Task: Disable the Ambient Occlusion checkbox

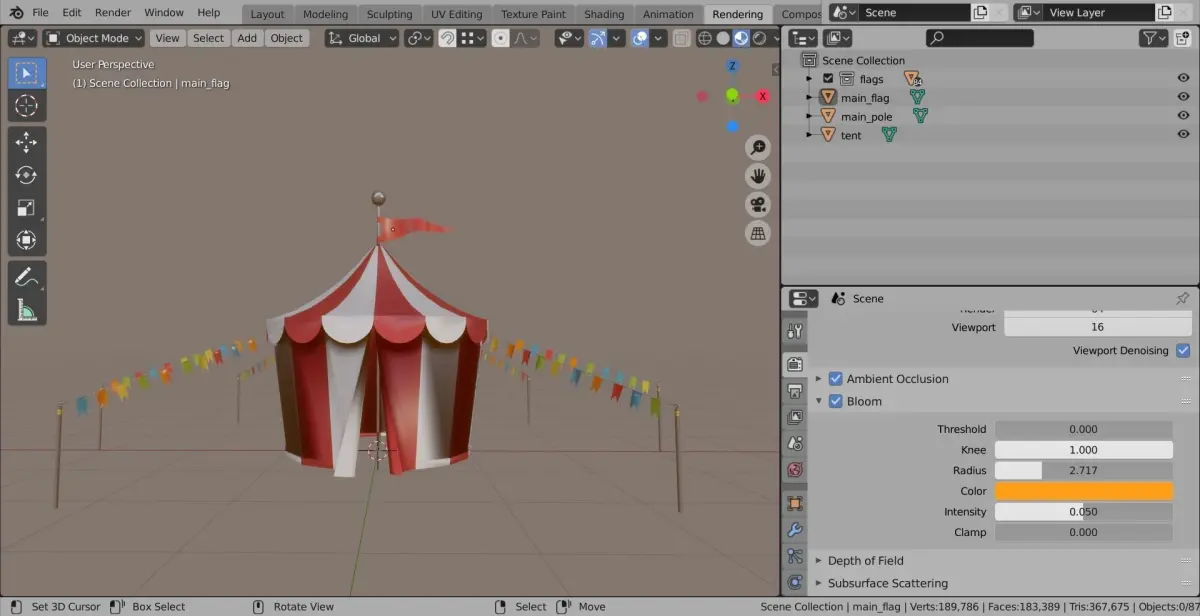Action: 836,379
